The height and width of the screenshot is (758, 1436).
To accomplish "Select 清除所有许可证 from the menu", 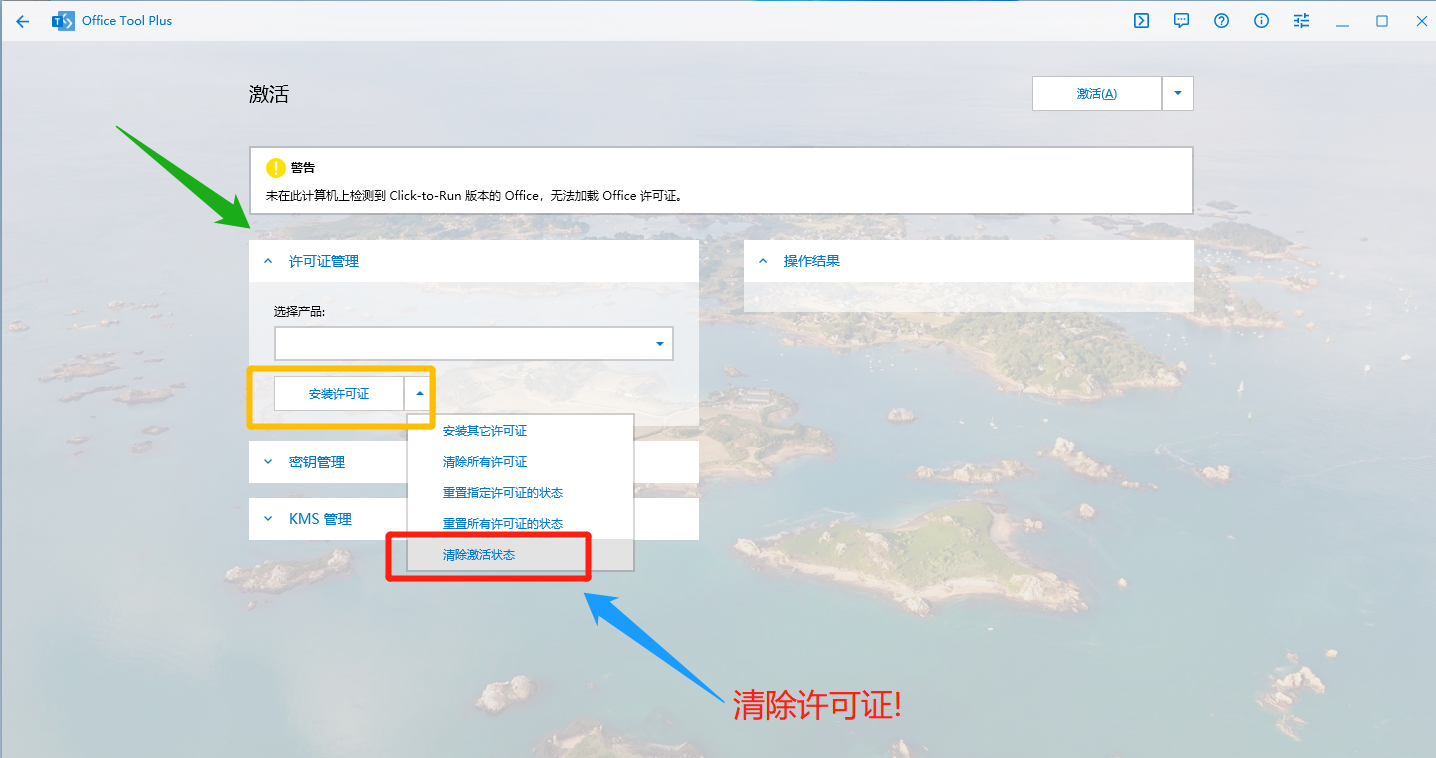I will 520,462.
